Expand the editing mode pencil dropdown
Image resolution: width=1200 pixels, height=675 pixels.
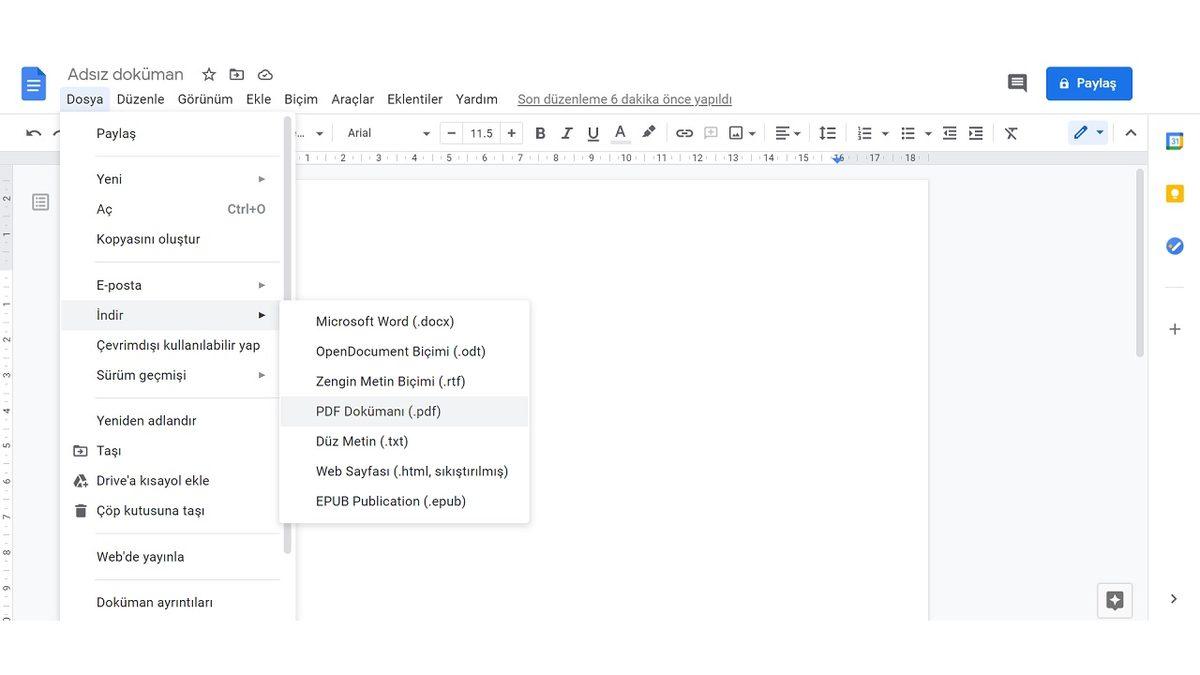[x=1088, y=133]
